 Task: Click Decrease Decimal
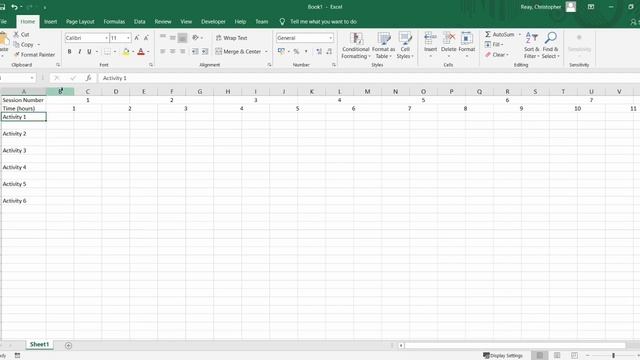(x=329, y=51)
